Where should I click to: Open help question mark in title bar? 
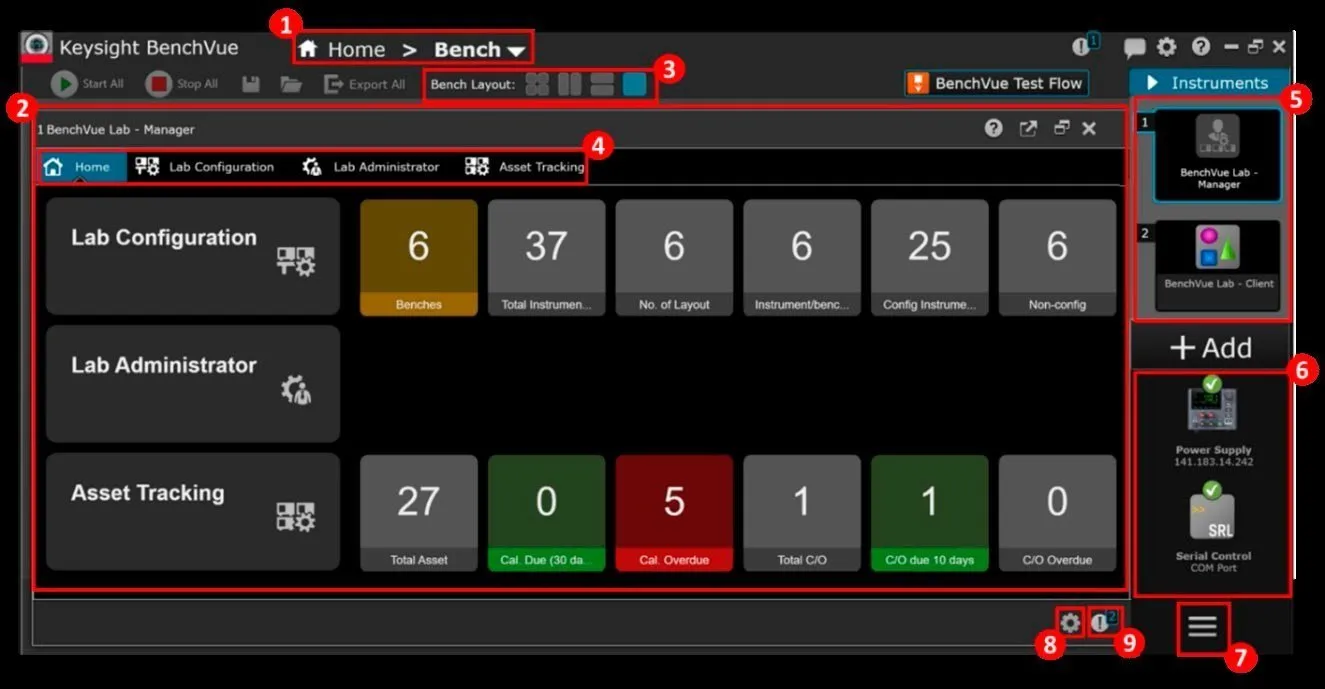click(x=1201, y=47)
